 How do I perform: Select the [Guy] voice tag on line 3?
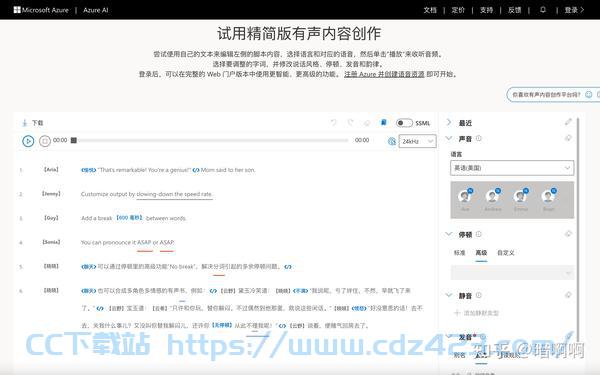[51, 218]
